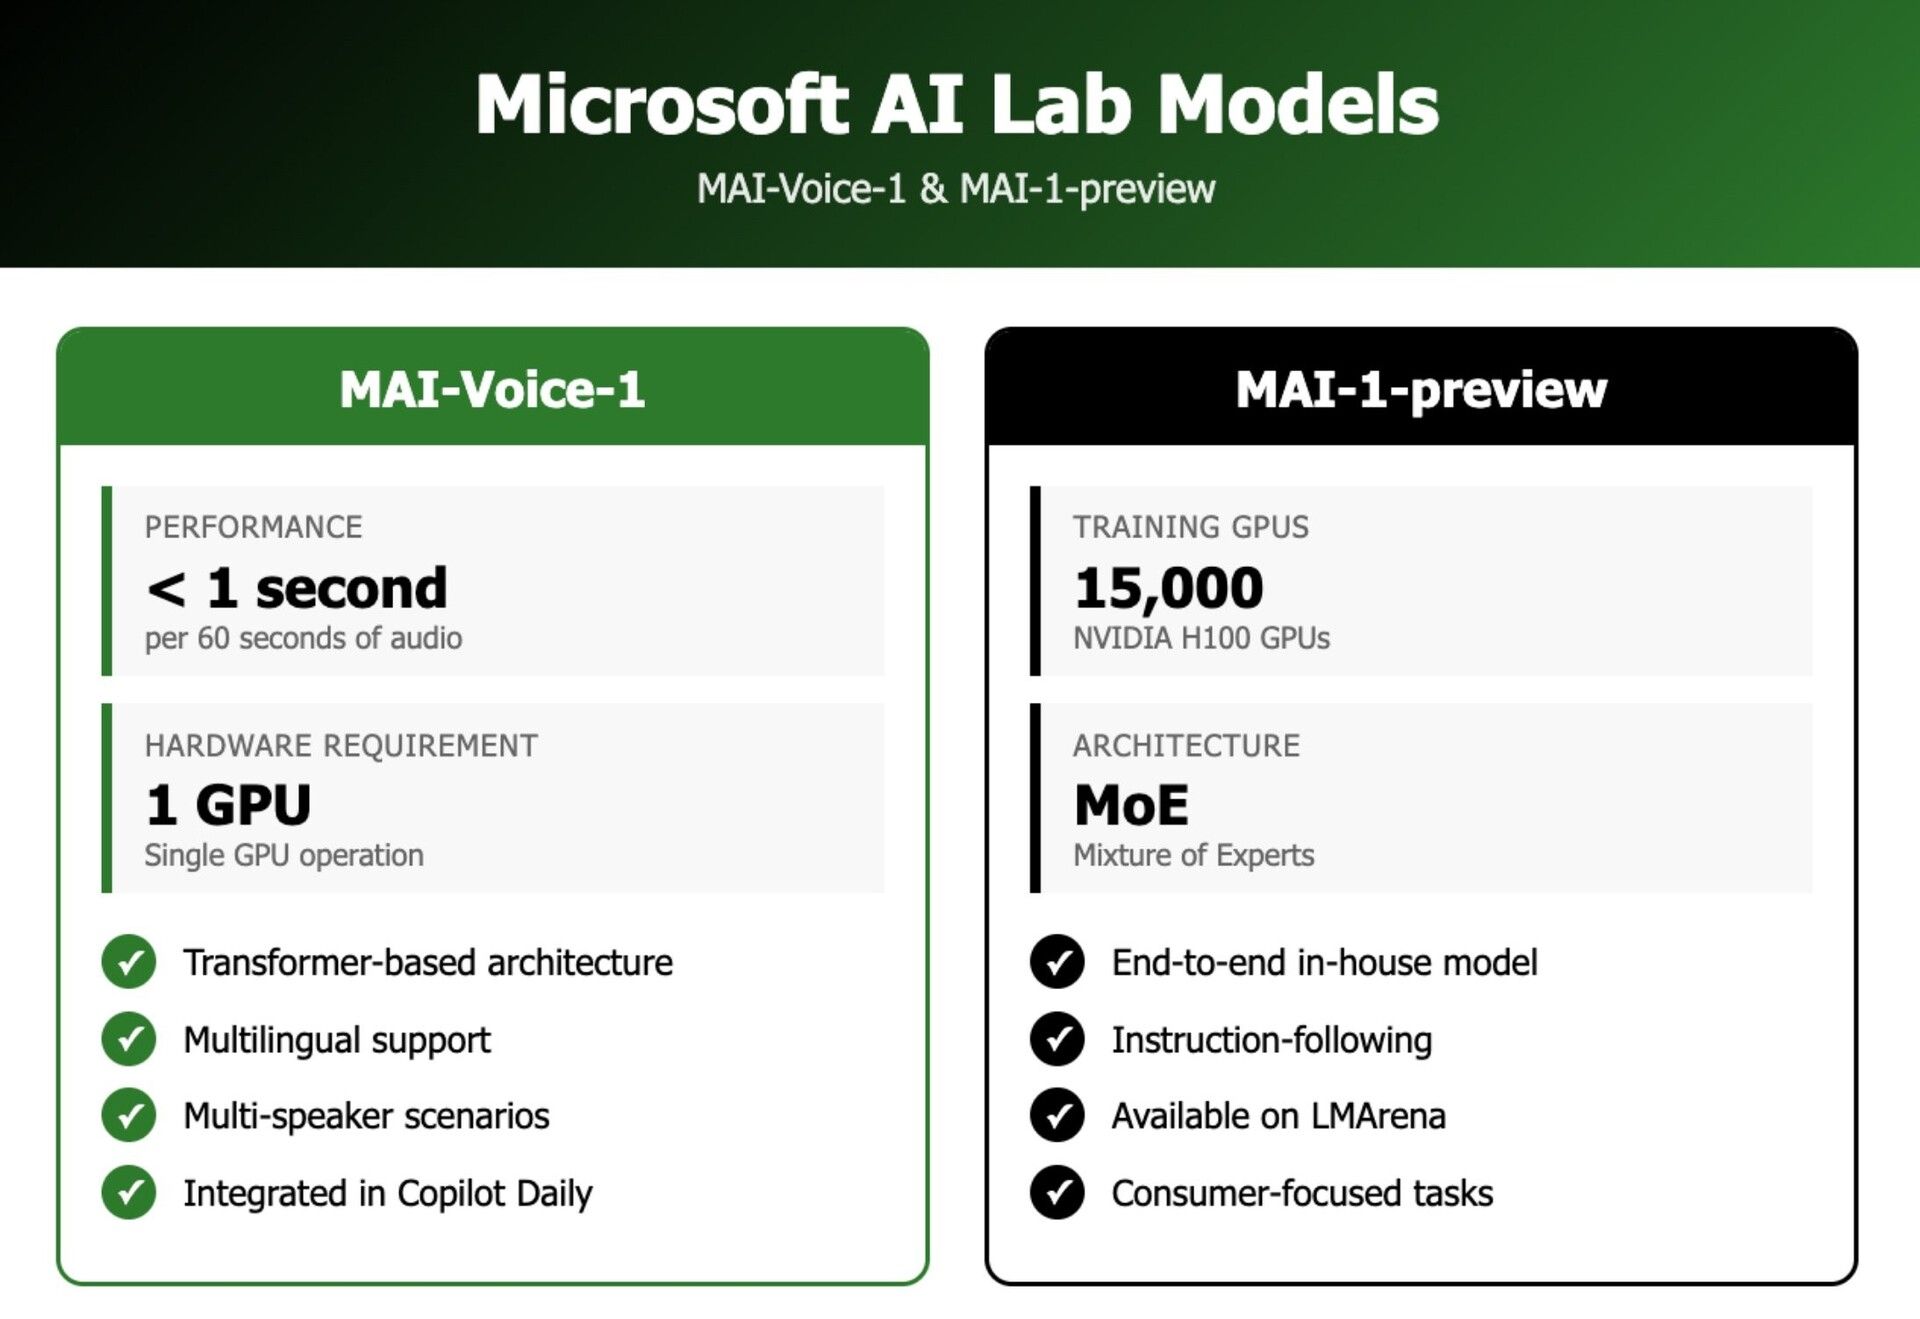
Task: Select the MAI-1-preview card header
Action: [1421, 388]
